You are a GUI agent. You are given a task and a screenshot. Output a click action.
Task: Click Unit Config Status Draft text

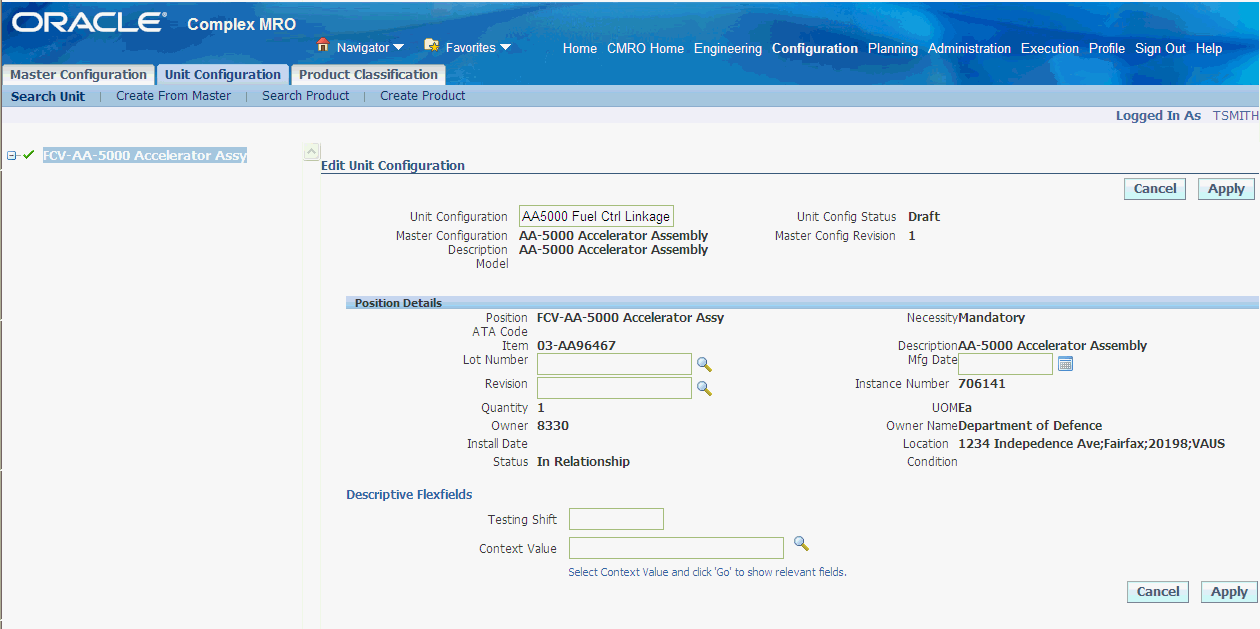point(924,217)
